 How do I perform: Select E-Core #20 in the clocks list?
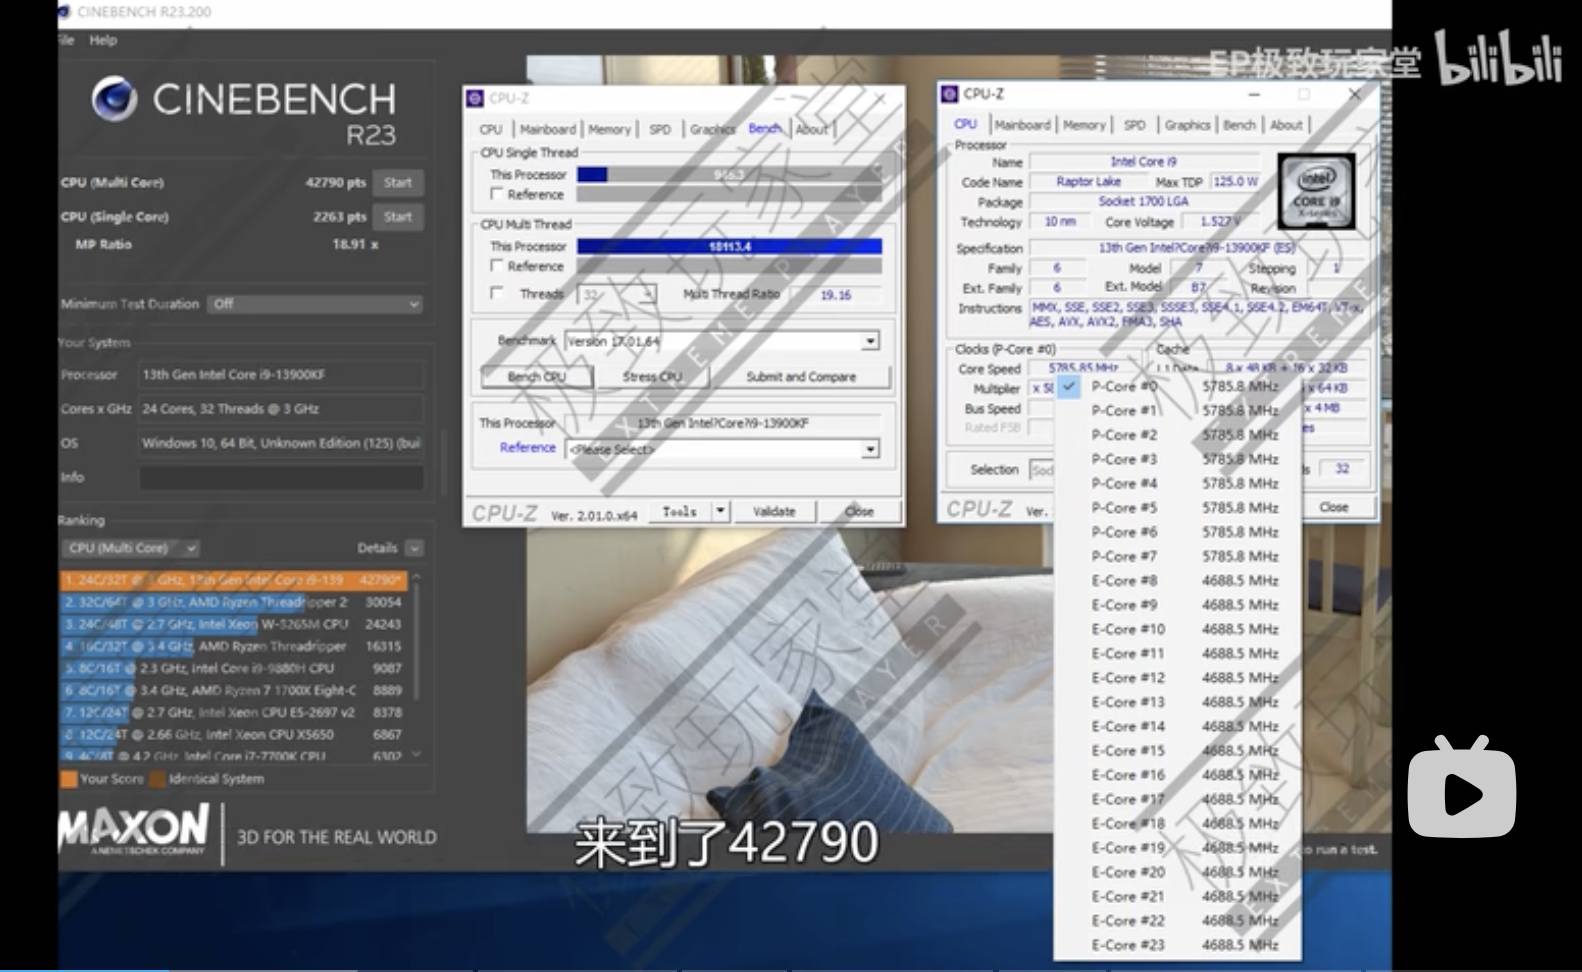tap(1178, 872)
